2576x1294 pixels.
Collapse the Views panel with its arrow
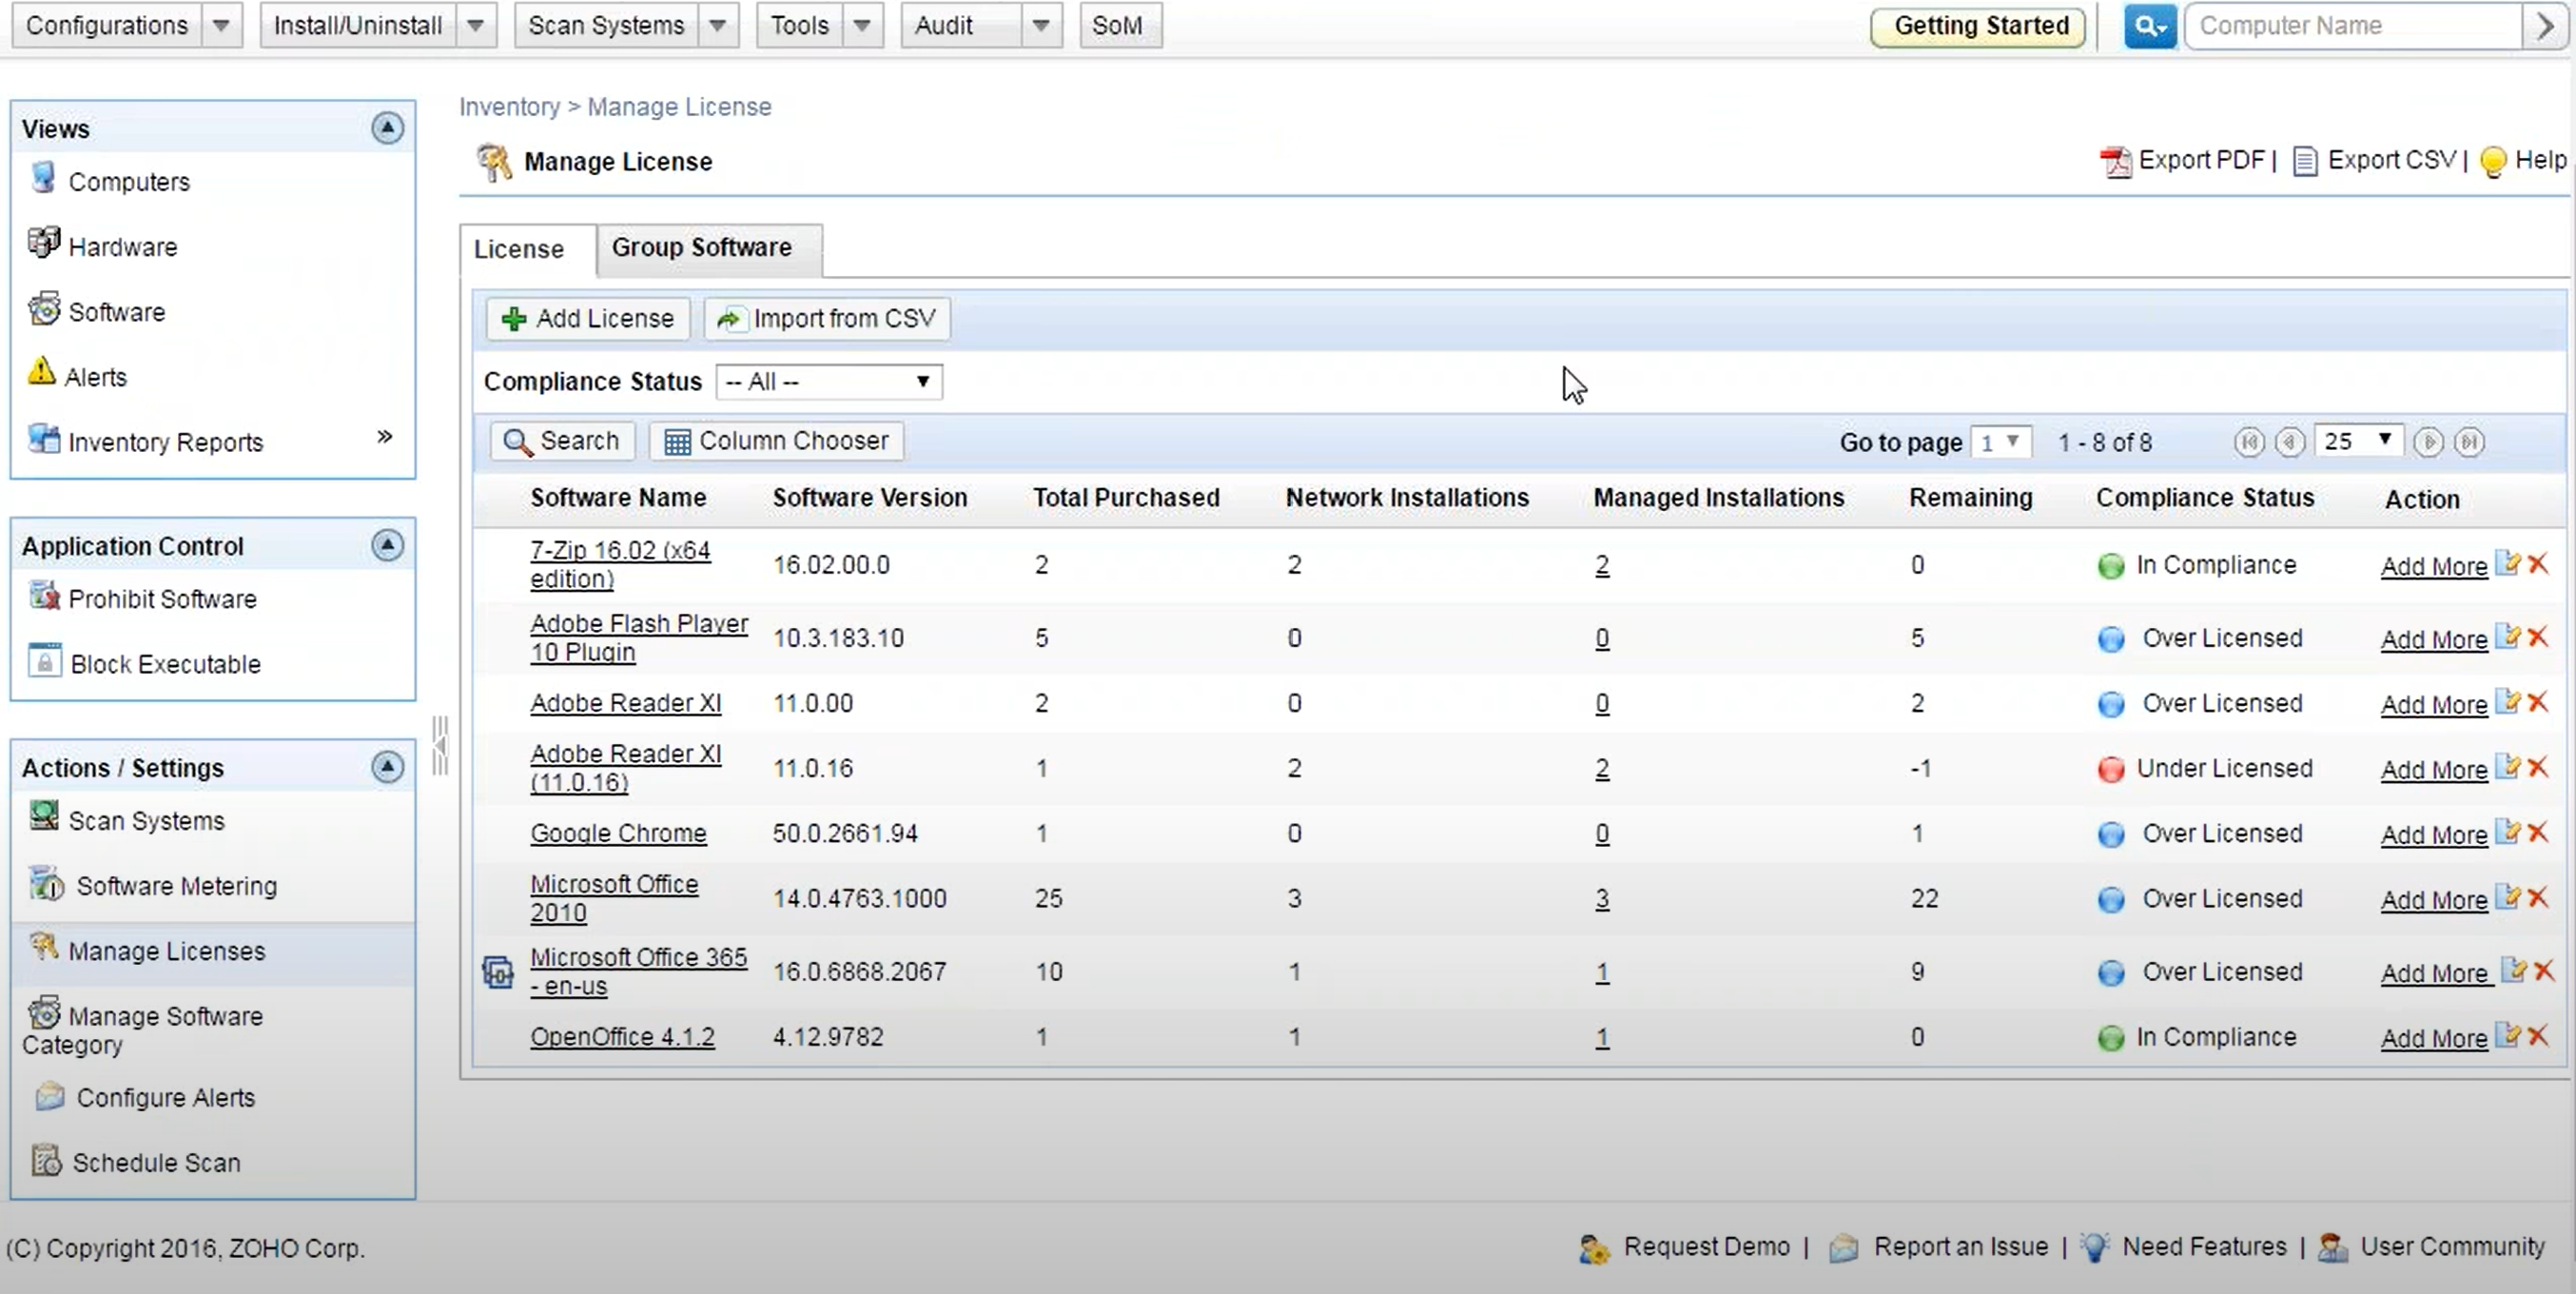[x=388, y=128]
